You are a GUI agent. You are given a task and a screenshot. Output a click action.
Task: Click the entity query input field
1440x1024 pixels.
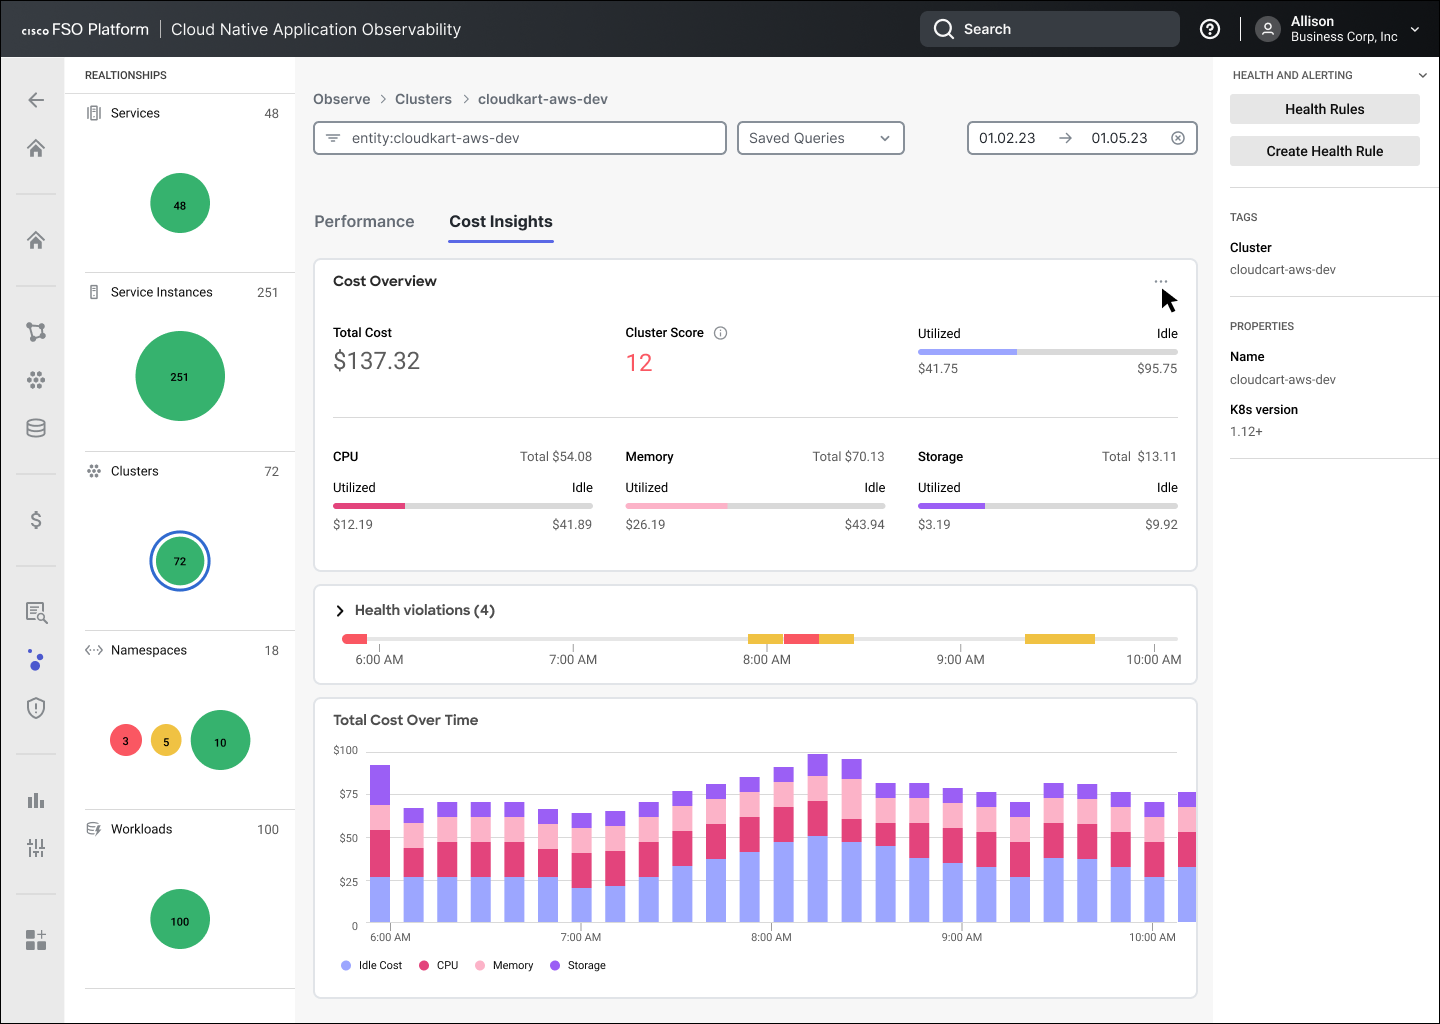[520, 138]
